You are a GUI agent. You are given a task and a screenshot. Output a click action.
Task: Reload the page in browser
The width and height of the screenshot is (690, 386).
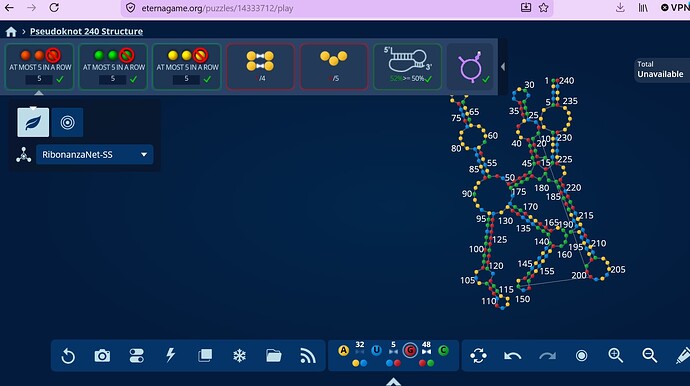(54, 7)
